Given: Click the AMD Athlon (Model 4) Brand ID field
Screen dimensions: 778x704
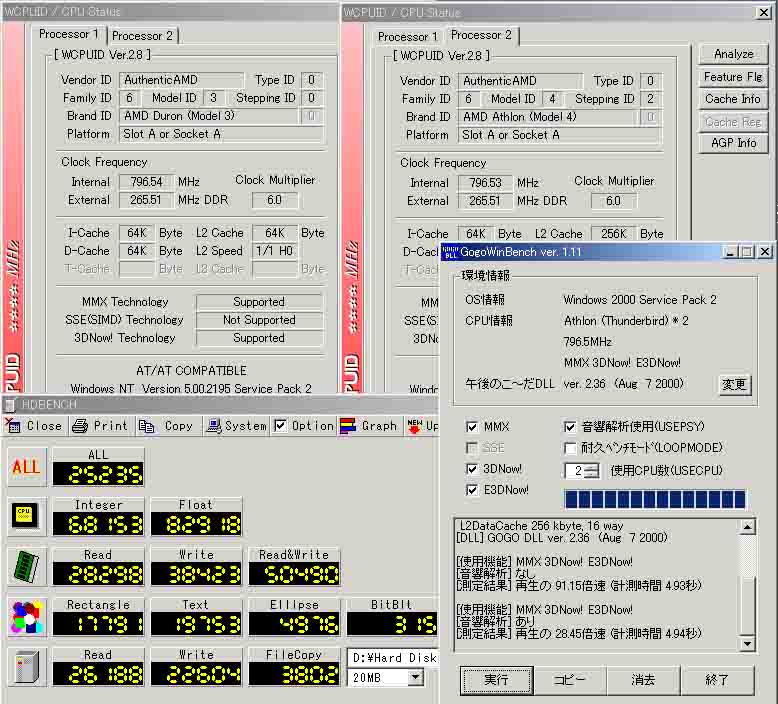Looking at the screenshot, I should tap(548, 117).
